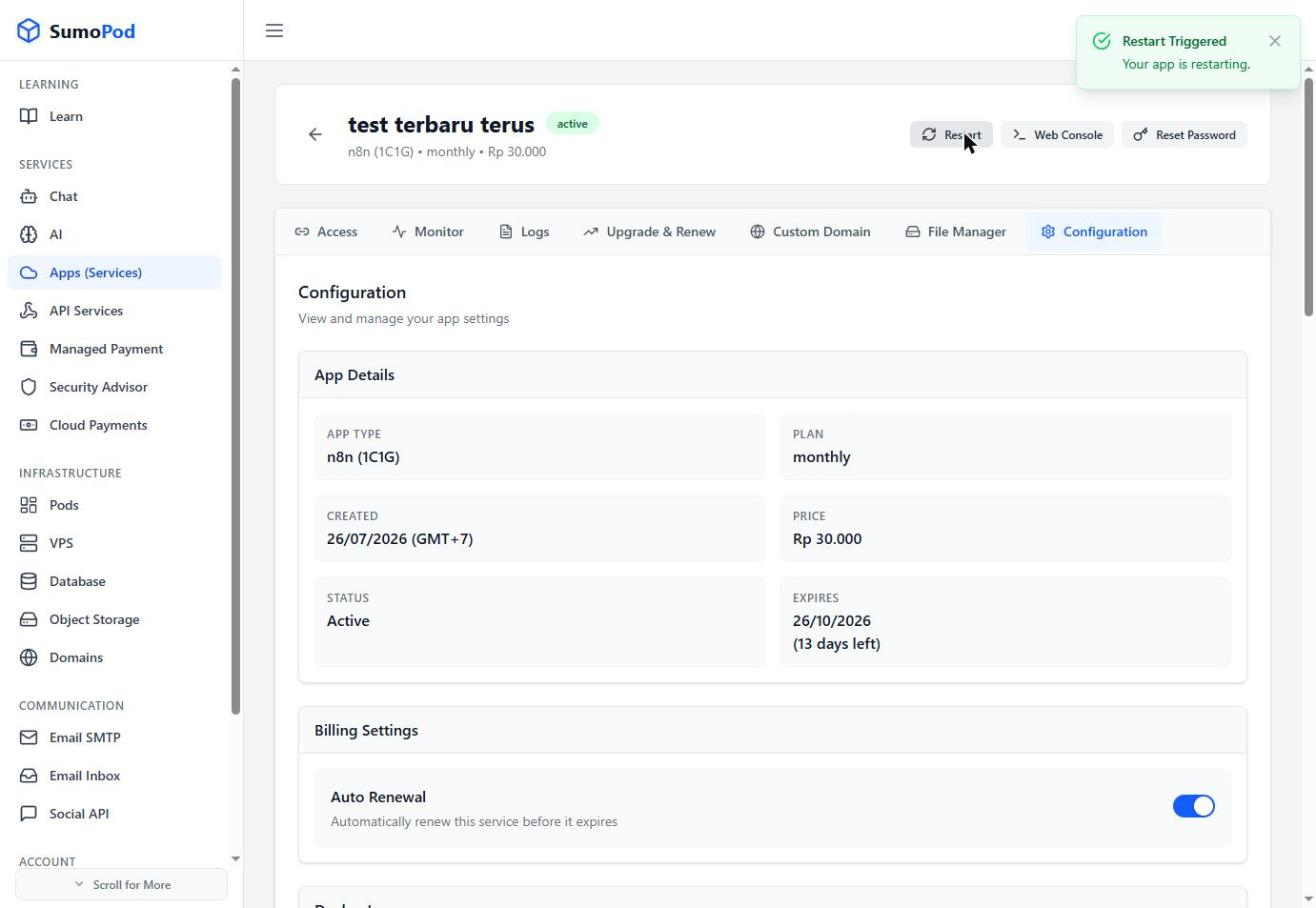Click the Object Storage drive icon
1316x908 pixels.
tap(29, 619)
